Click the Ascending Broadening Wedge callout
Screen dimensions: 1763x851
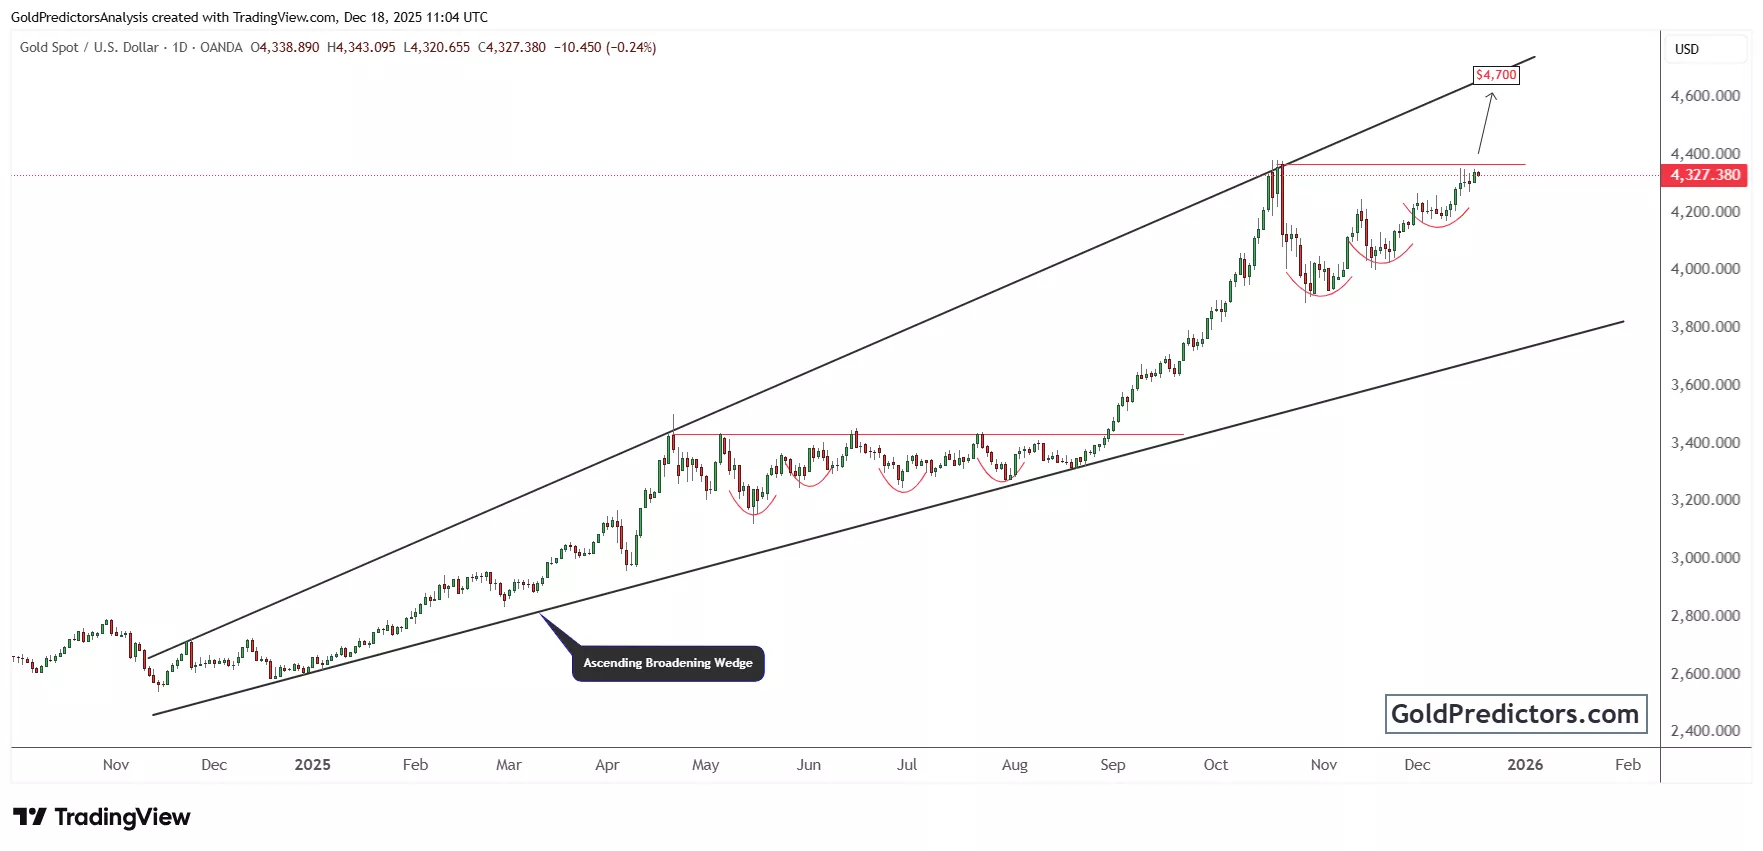pos(668,663)
